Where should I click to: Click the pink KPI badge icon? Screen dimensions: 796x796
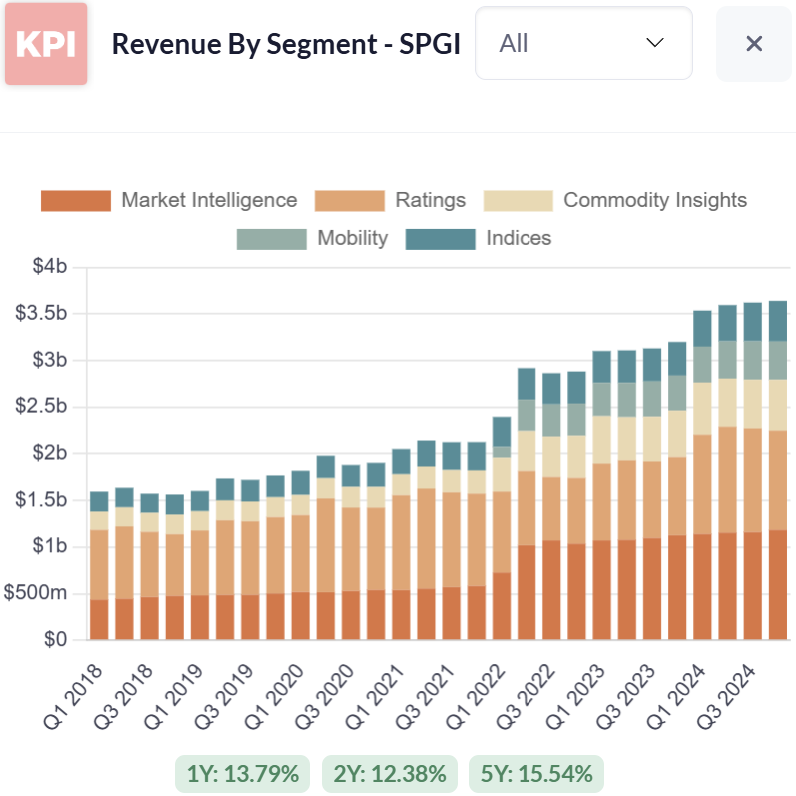(46, 44)
